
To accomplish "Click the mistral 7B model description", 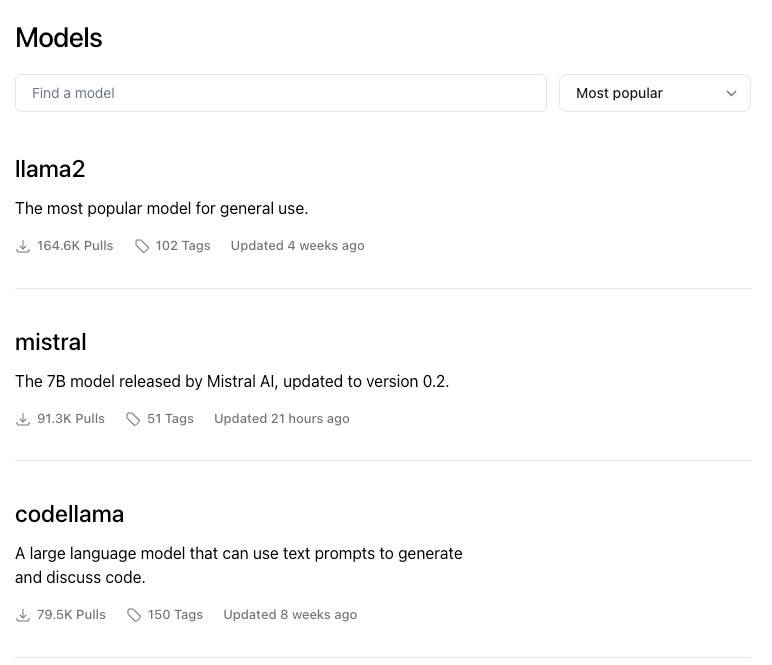I will pyautogui.click(x=232, y=382).
